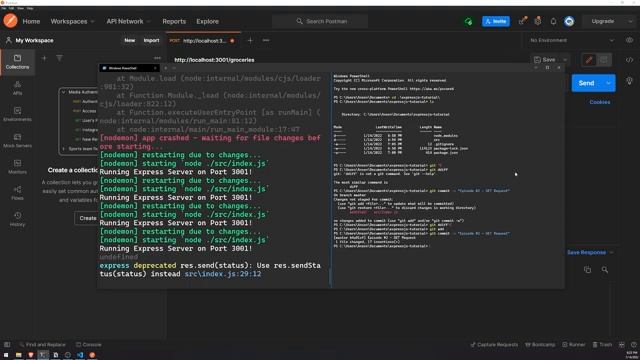Select the POST localhost request tab
Image resolution: width=640 pixels, height=360 pixels.
tap(203, 40)
